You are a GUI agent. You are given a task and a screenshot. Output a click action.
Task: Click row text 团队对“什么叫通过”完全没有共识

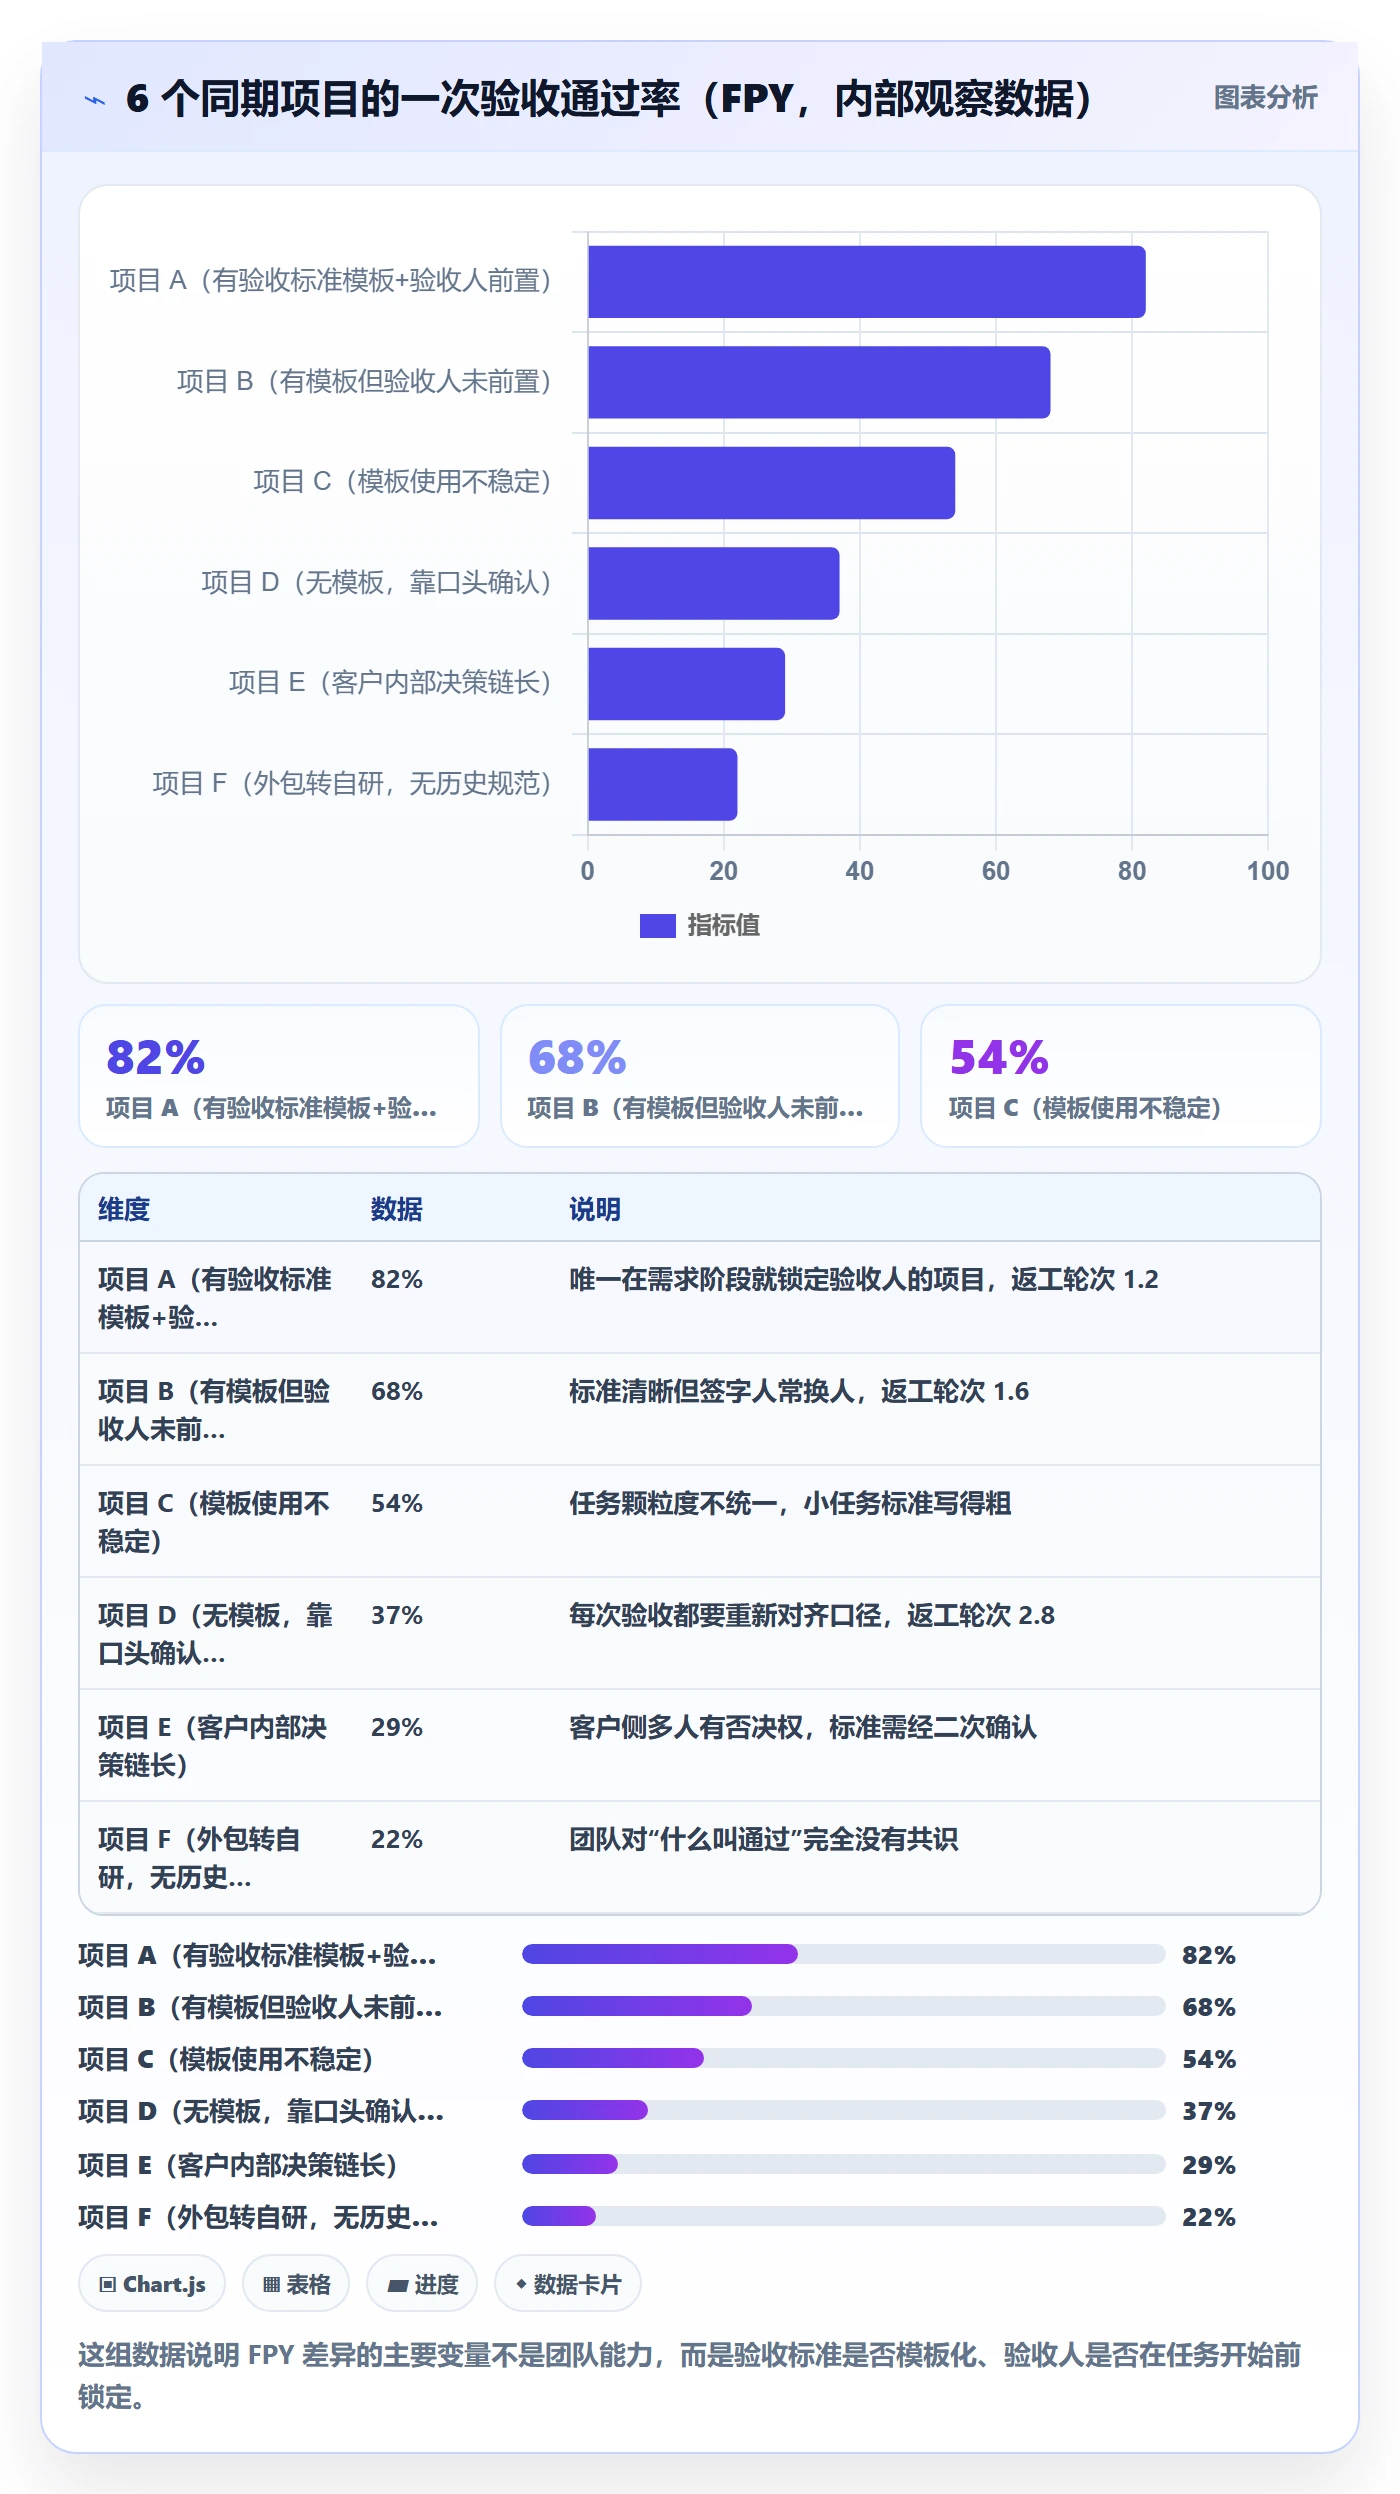click(x=764, y=1839)
